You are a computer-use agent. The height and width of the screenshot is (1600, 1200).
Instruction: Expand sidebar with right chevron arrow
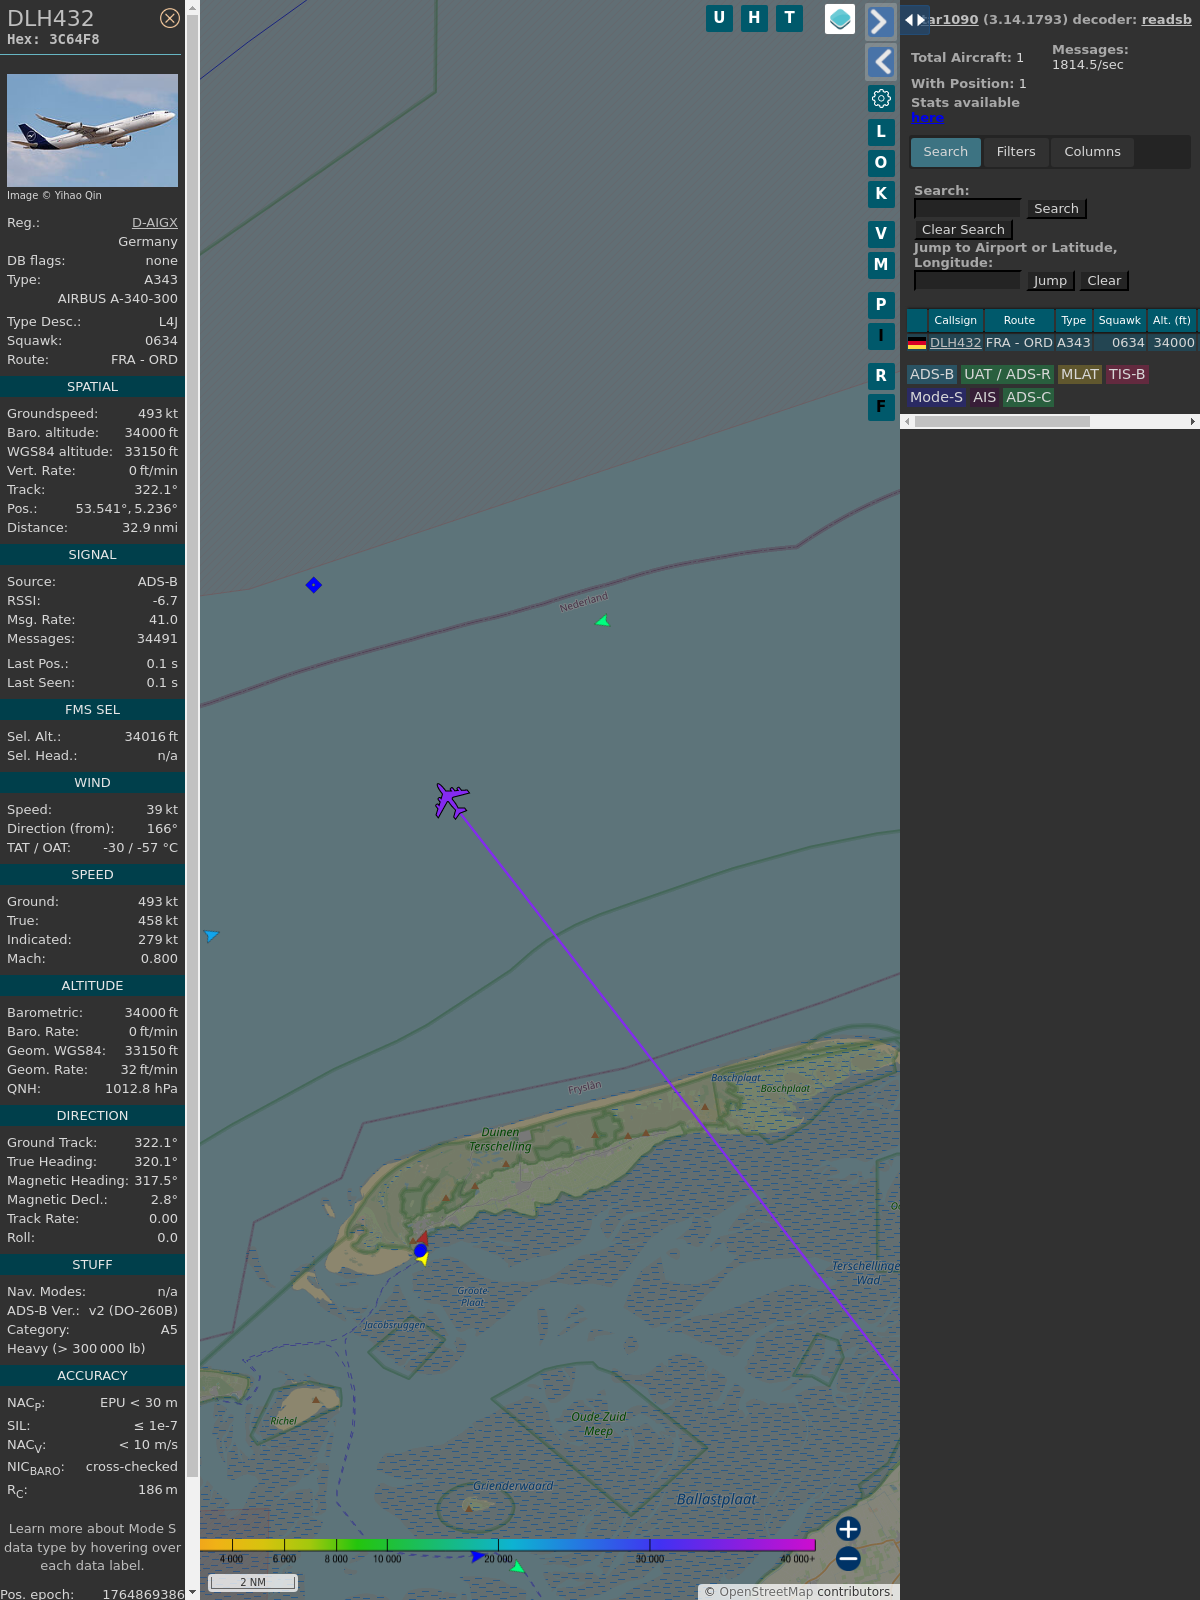coord(880,22)
